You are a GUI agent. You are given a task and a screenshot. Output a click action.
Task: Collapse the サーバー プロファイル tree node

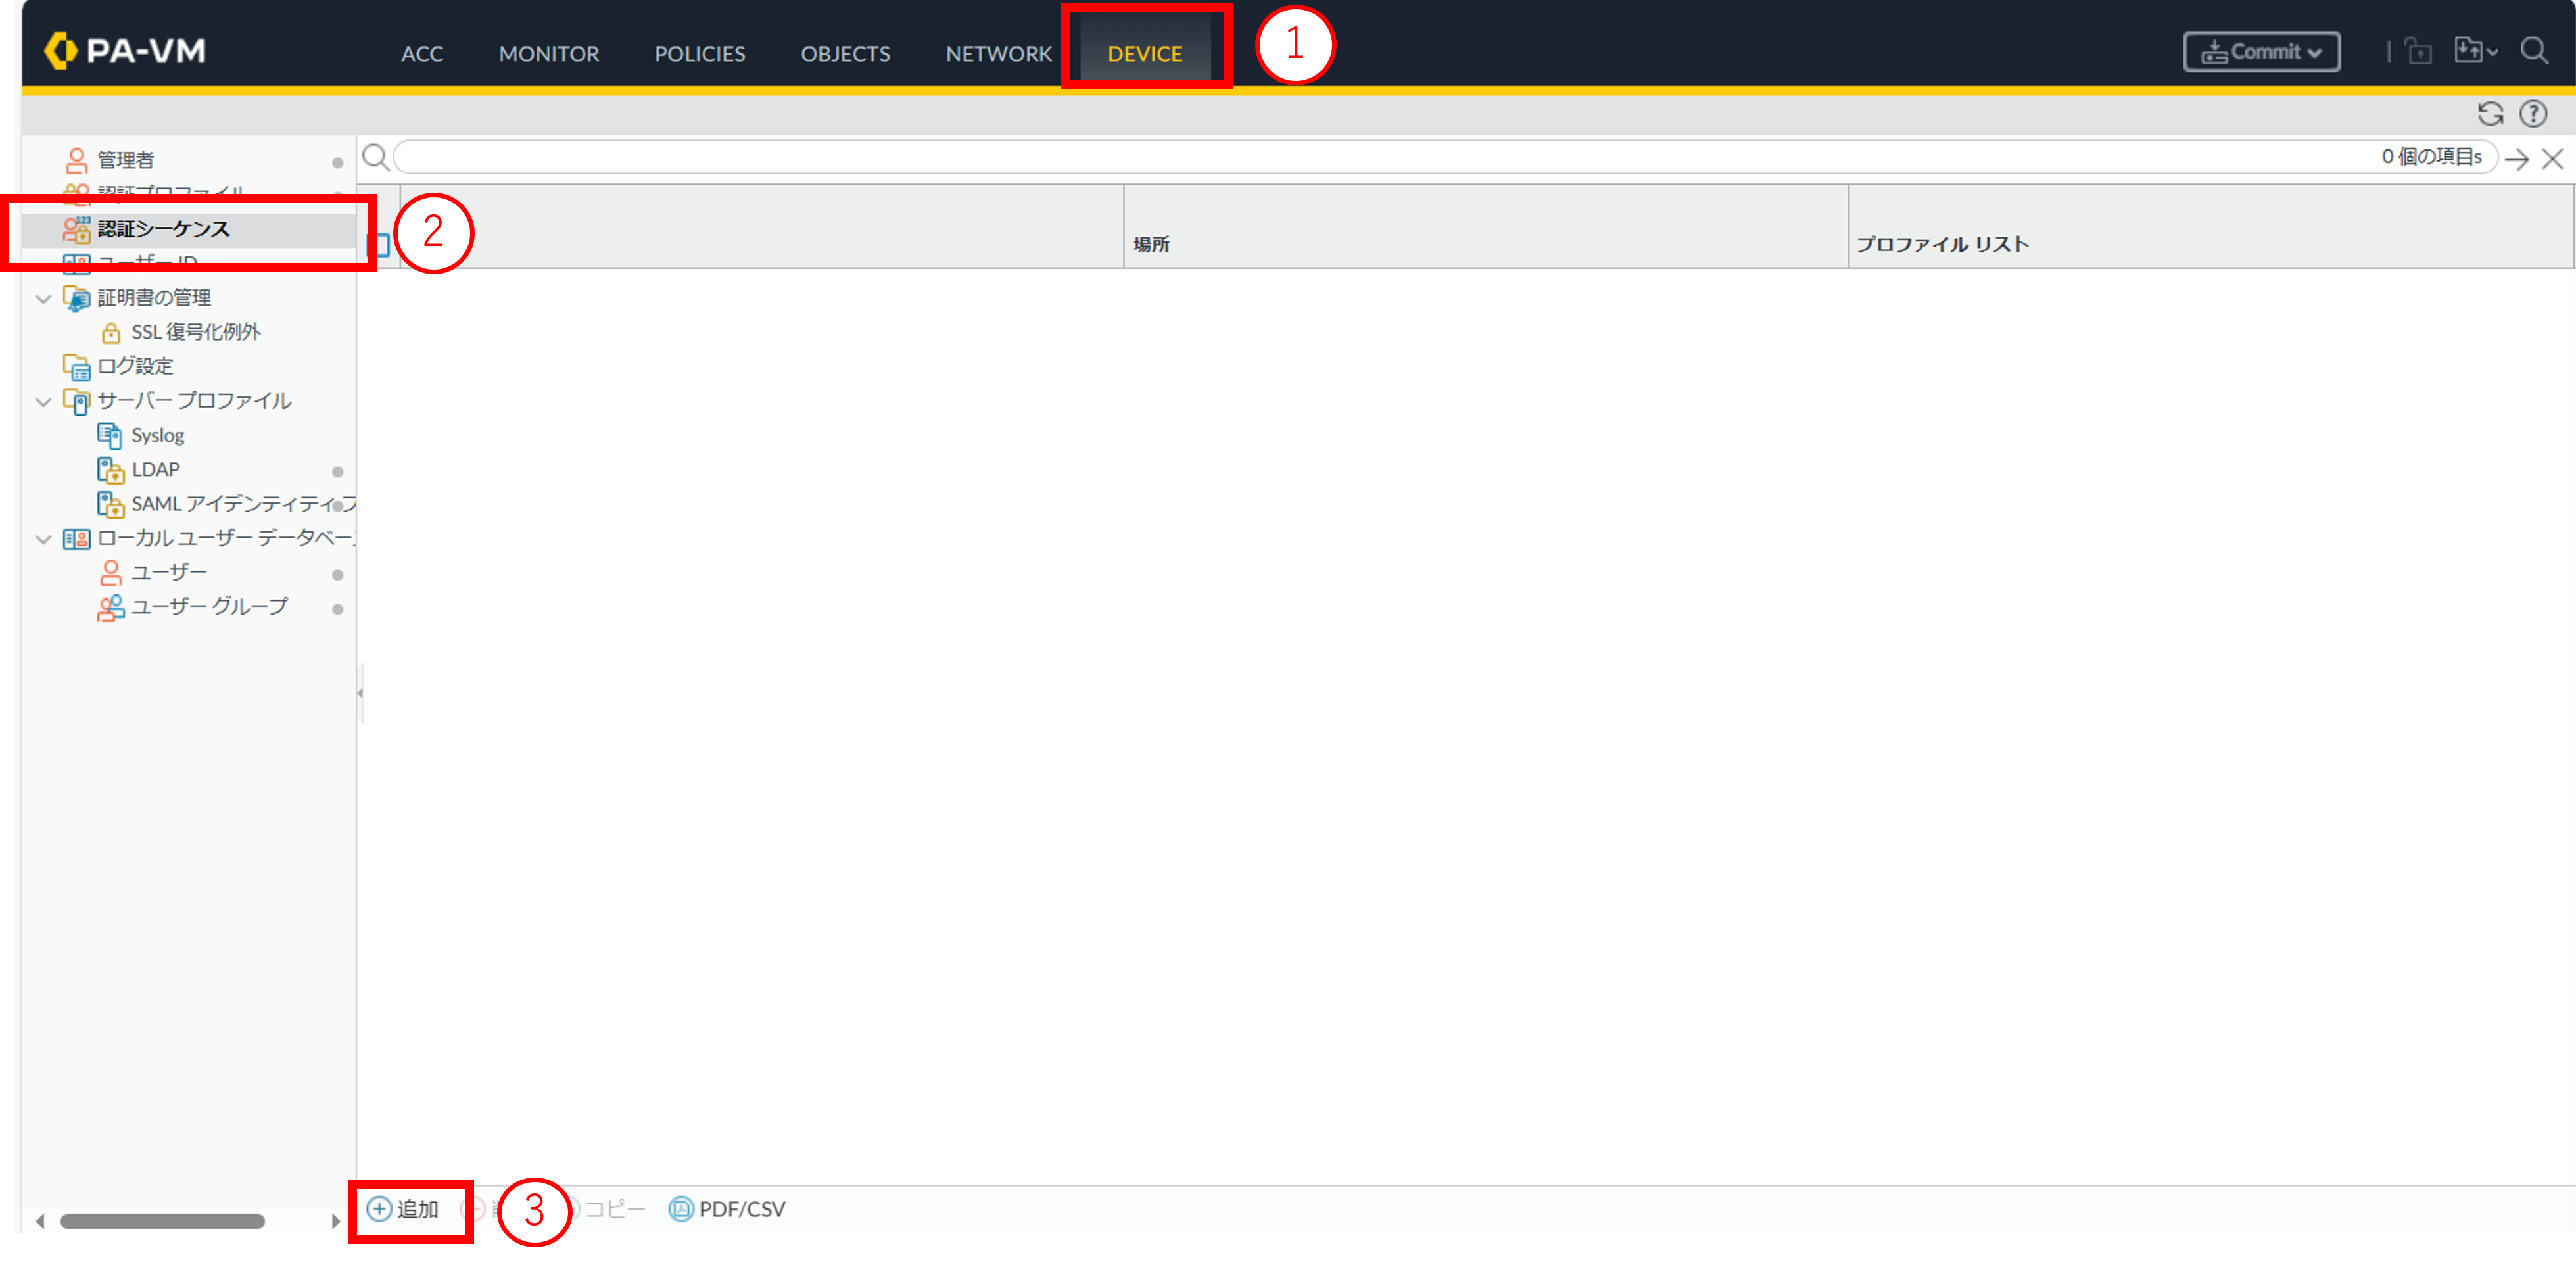coord(43,402)
